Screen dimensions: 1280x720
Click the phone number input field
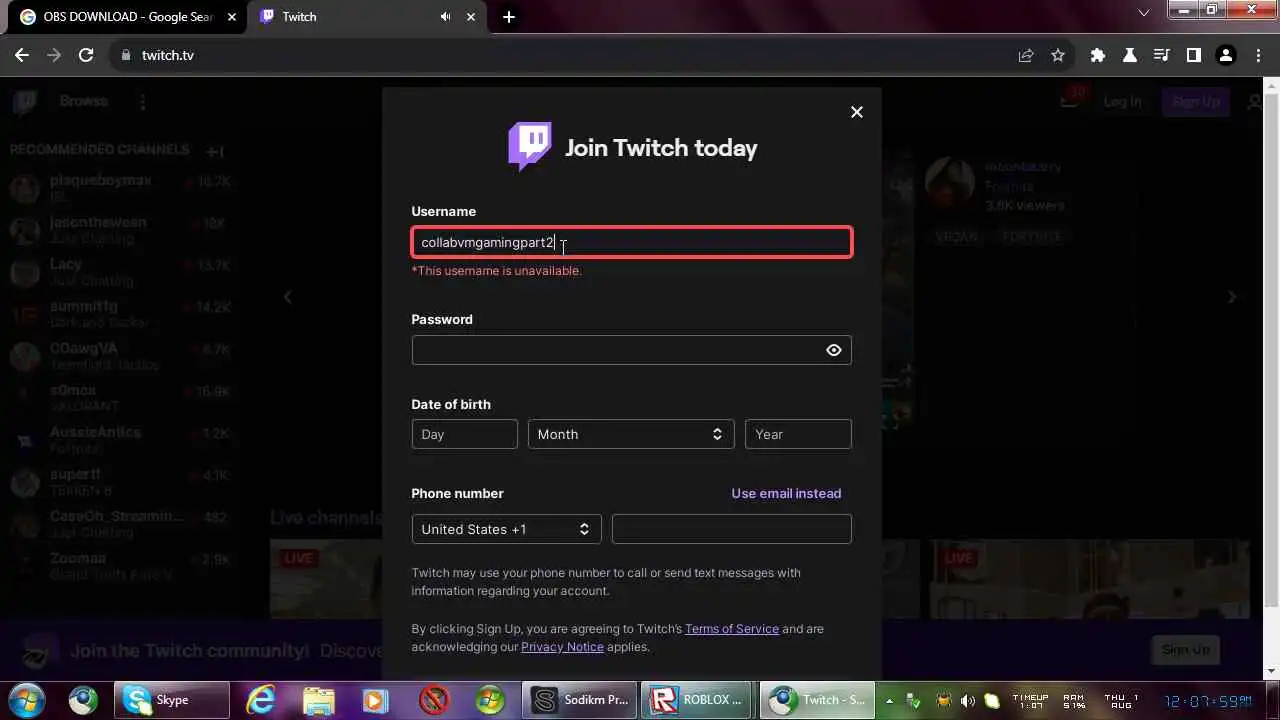[x=732, y=529]
